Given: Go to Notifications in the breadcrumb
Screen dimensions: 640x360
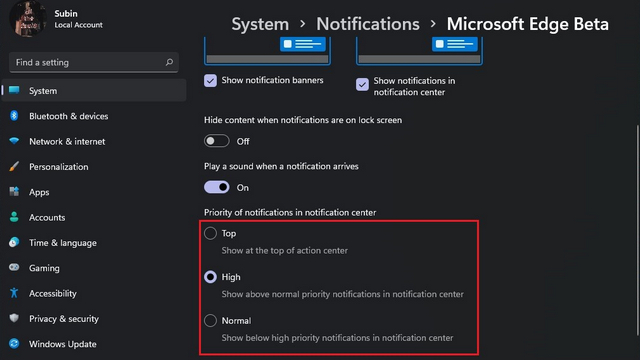Looking at the screenshot, I should click(x=368, y=24).
